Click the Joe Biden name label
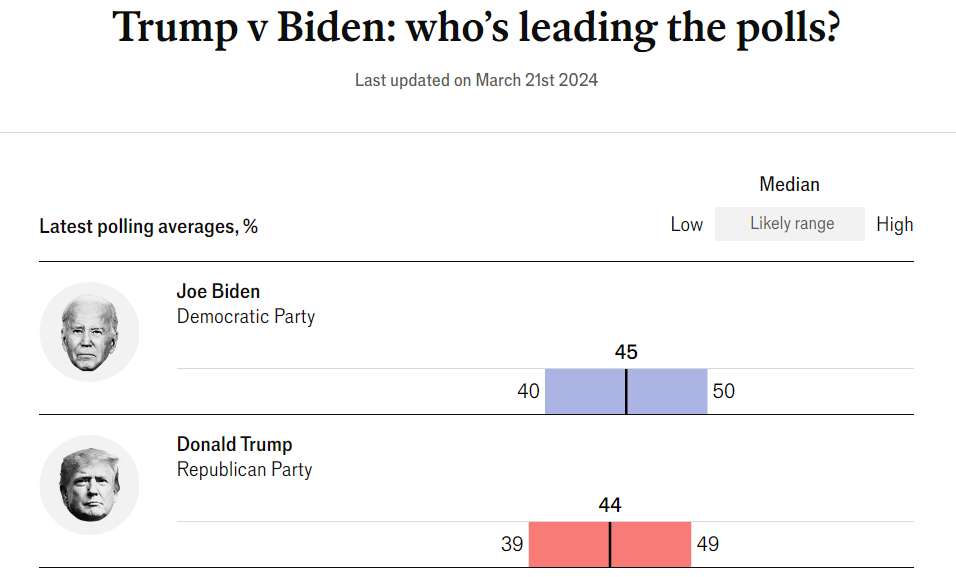Screen dimensions: 956x577 (218, 292)
